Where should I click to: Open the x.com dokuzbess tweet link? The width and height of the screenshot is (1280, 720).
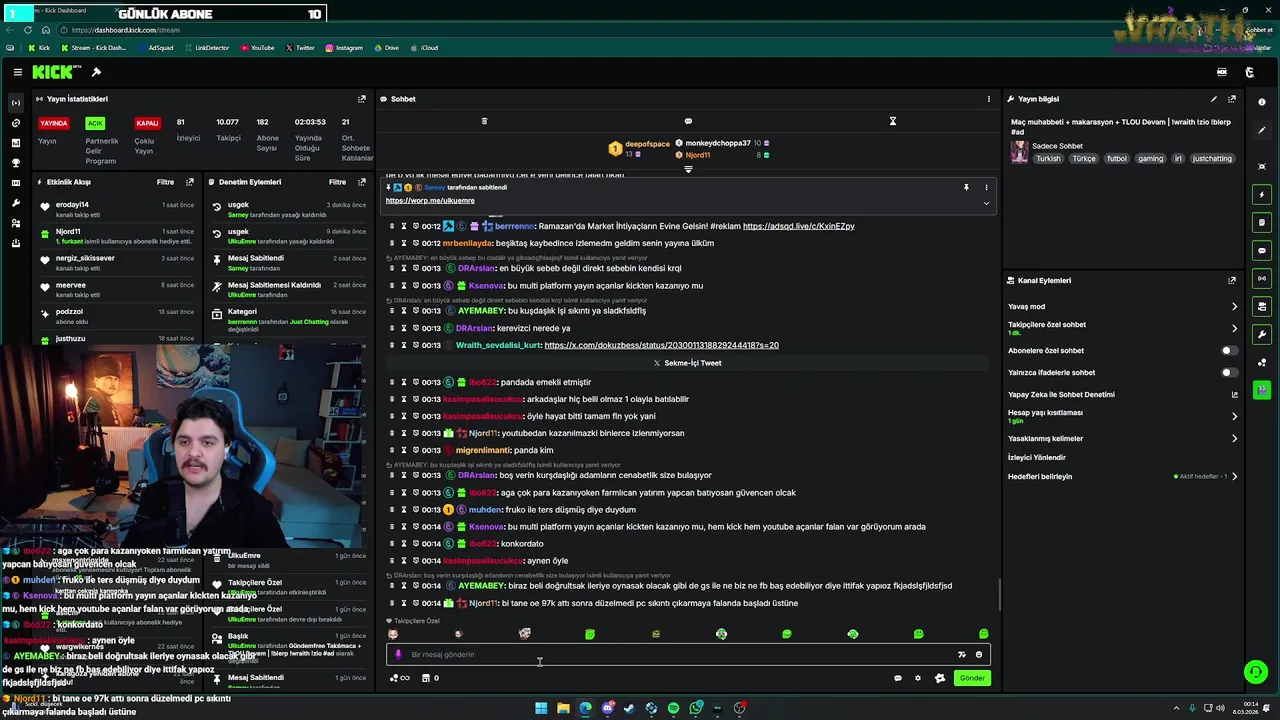pyautogui.click(x=661, y=345)
